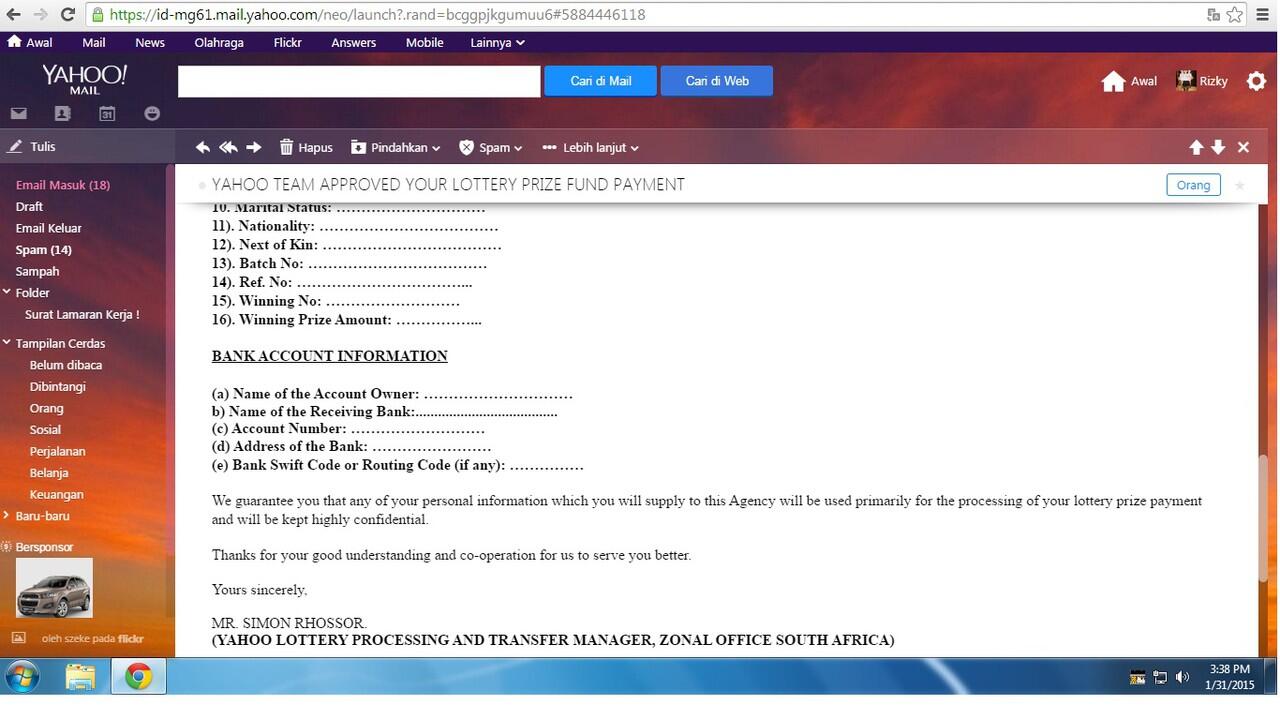Click the sponsored car thumbnail
Image resolution: width=1280 pixels, height=720 pixels.
[54, 588]
